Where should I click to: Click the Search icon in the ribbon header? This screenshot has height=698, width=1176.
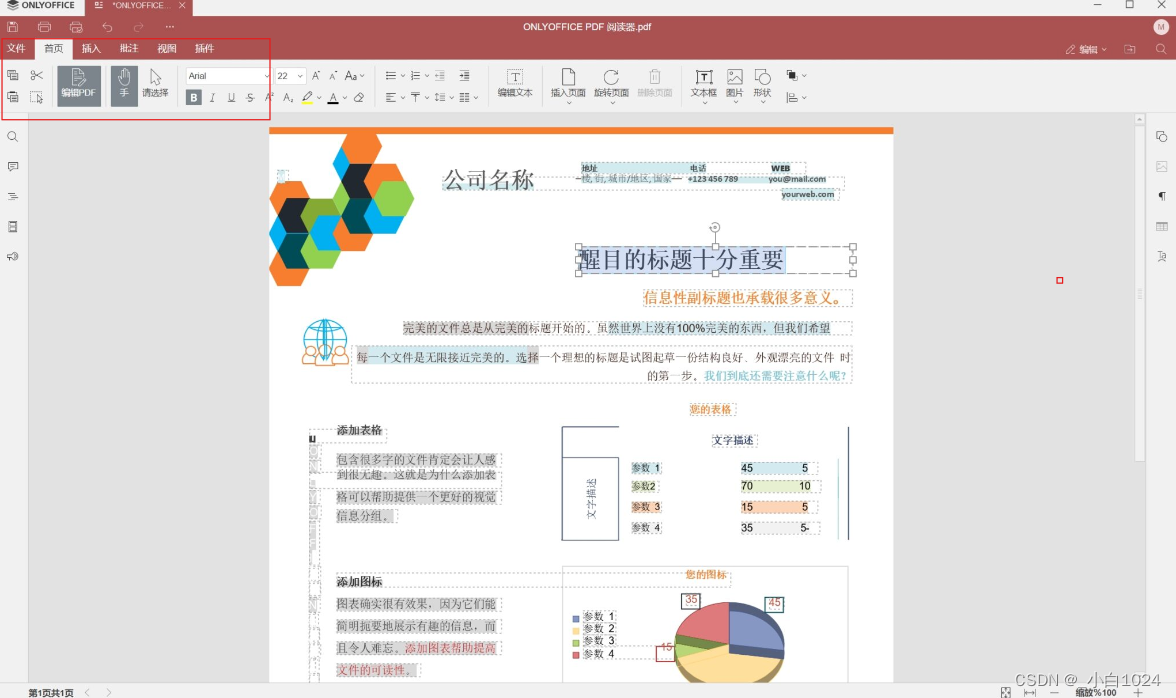(x=1161, y=49)
